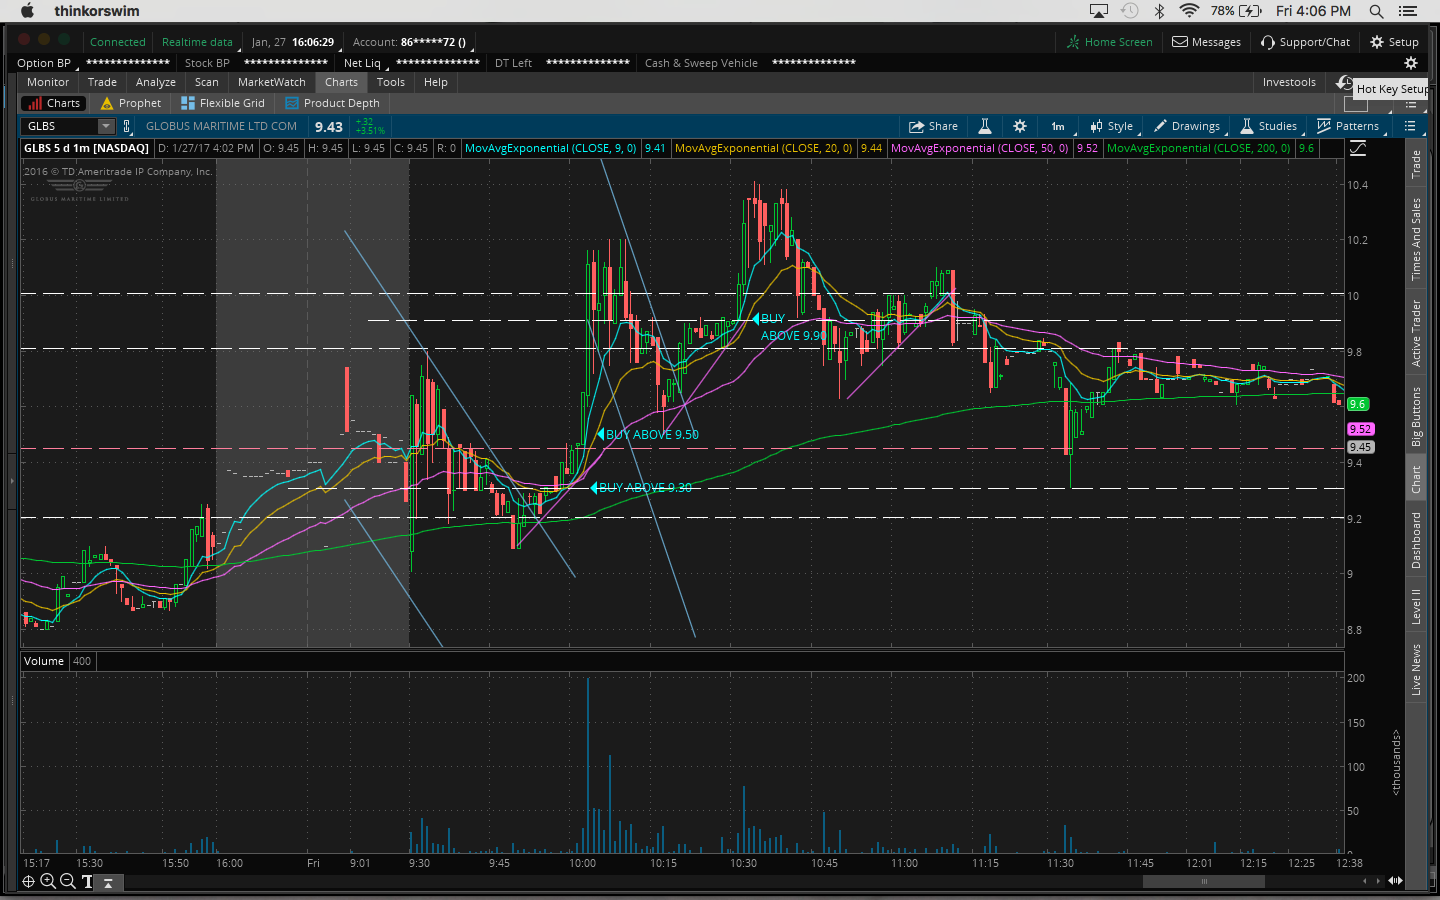
Task: Toggle the Level II side panel
Action: pos(1416,606)
